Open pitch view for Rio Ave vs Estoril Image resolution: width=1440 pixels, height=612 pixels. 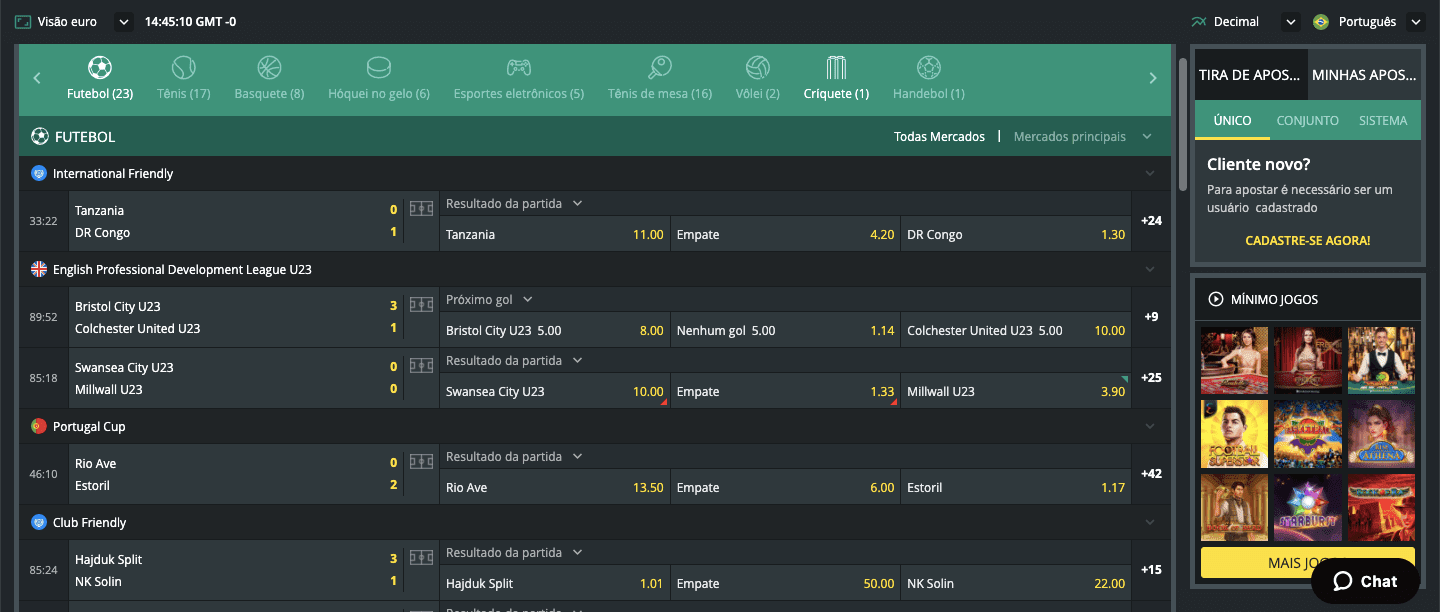click(x=421, y=462)
